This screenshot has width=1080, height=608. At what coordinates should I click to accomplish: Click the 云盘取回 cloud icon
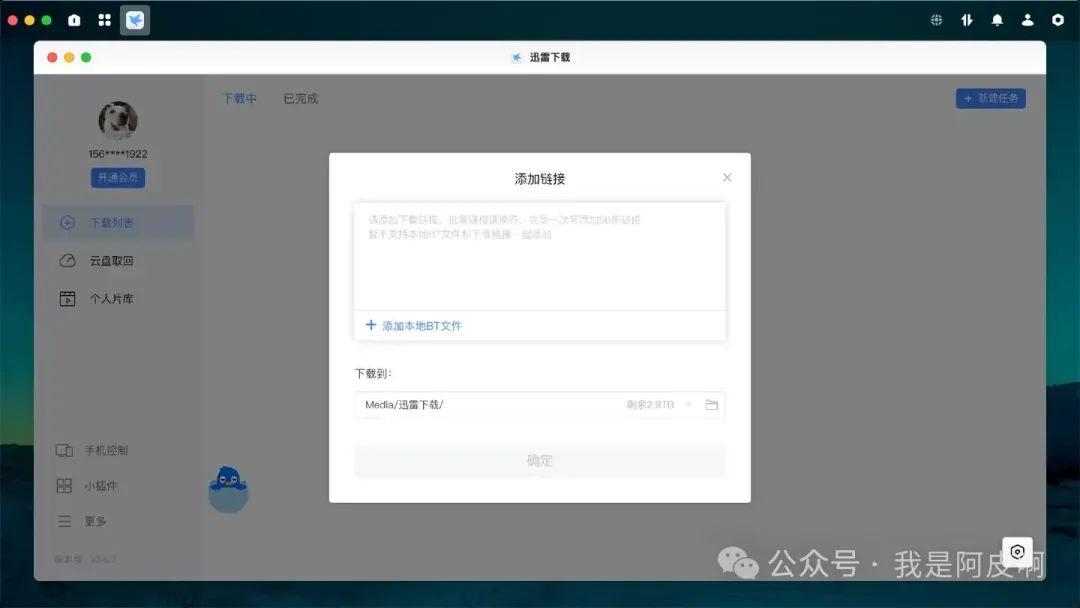point(68,261)
